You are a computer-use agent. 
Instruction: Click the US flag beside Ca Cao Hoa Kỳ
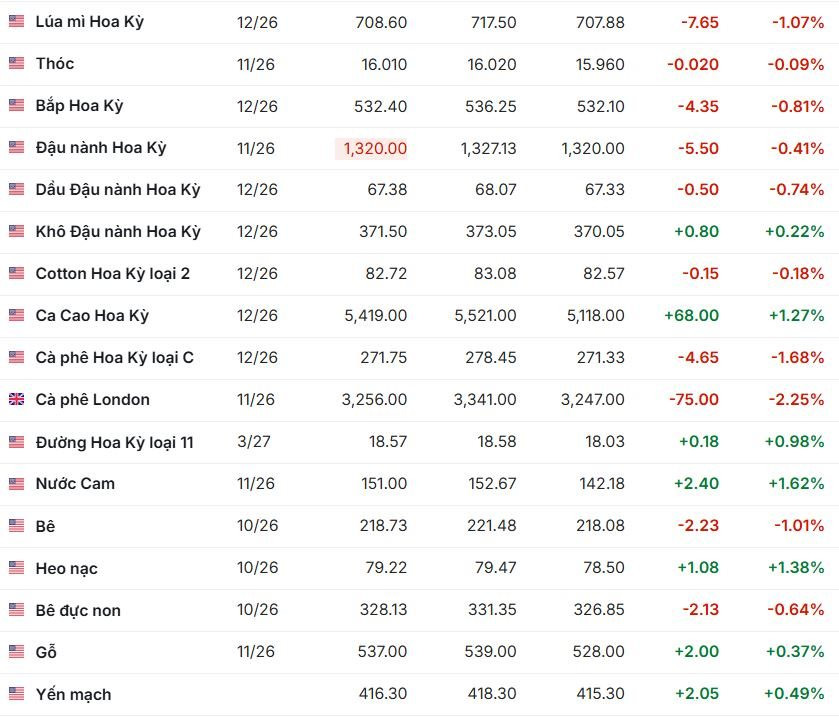(17, 315)
